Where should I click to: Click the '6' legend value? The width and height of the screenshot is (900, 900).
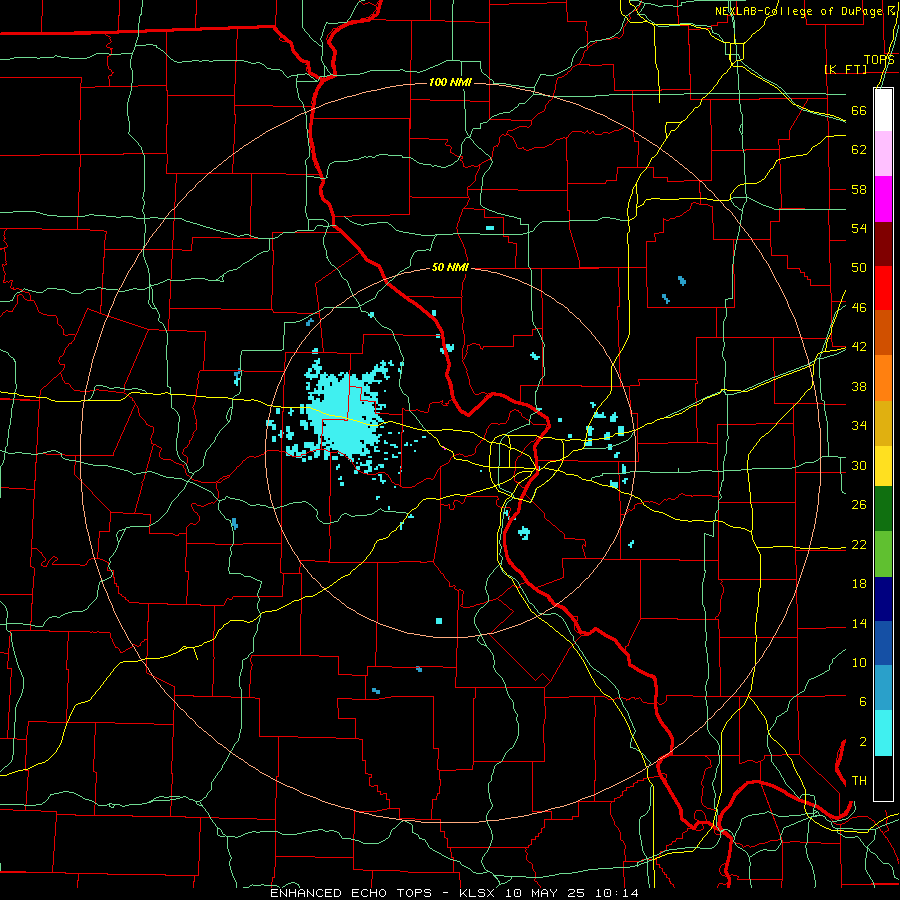(x=862, y=702)
